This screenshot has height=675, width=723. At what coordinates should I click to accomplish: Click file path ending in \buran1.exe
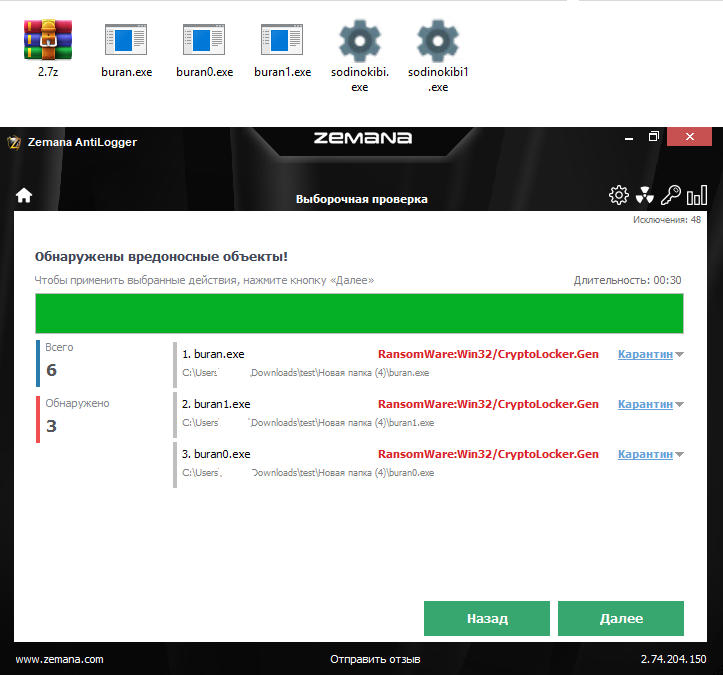(x=308, y=422)
